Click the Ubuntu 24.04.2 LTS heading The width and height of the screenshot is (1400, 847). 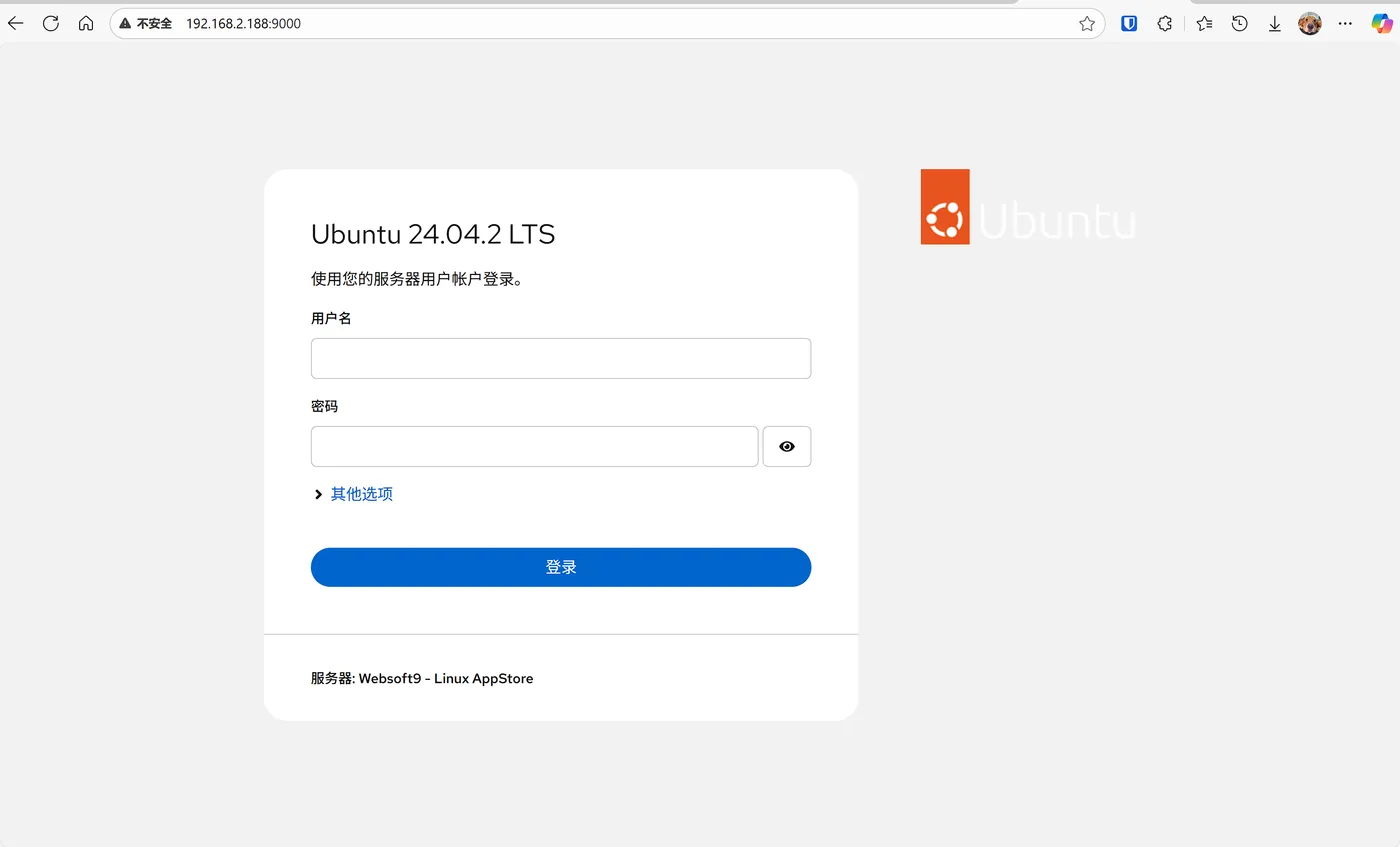click(433, 234)
